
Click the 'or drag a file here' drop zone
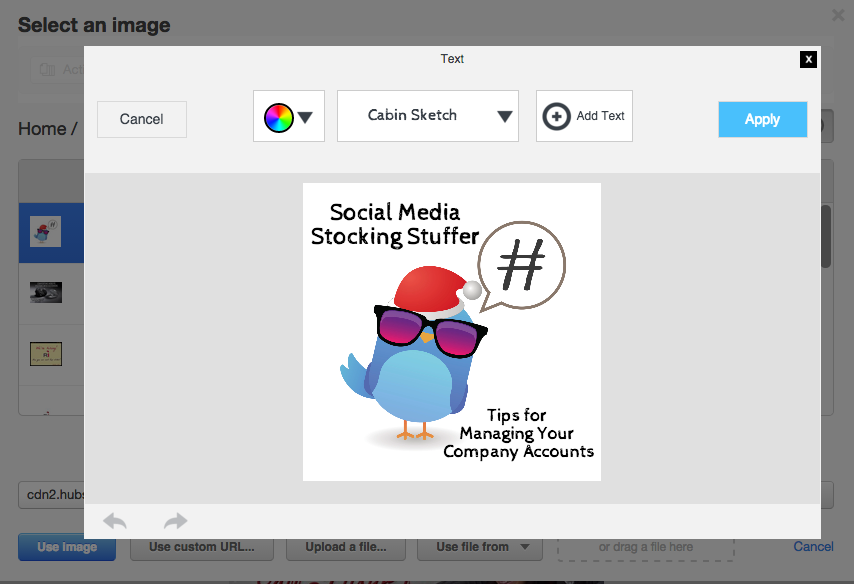point(646,547)
